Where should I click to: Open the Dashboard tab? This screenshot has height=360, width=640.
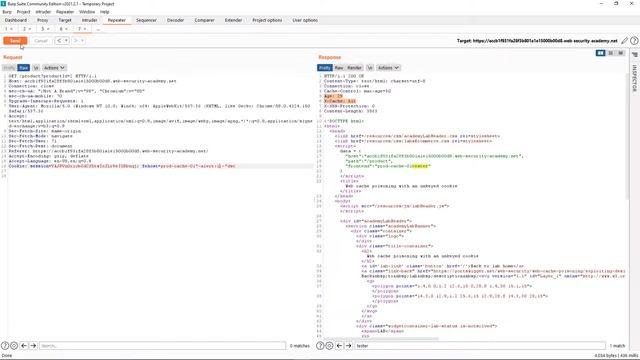tap(16, 20)
